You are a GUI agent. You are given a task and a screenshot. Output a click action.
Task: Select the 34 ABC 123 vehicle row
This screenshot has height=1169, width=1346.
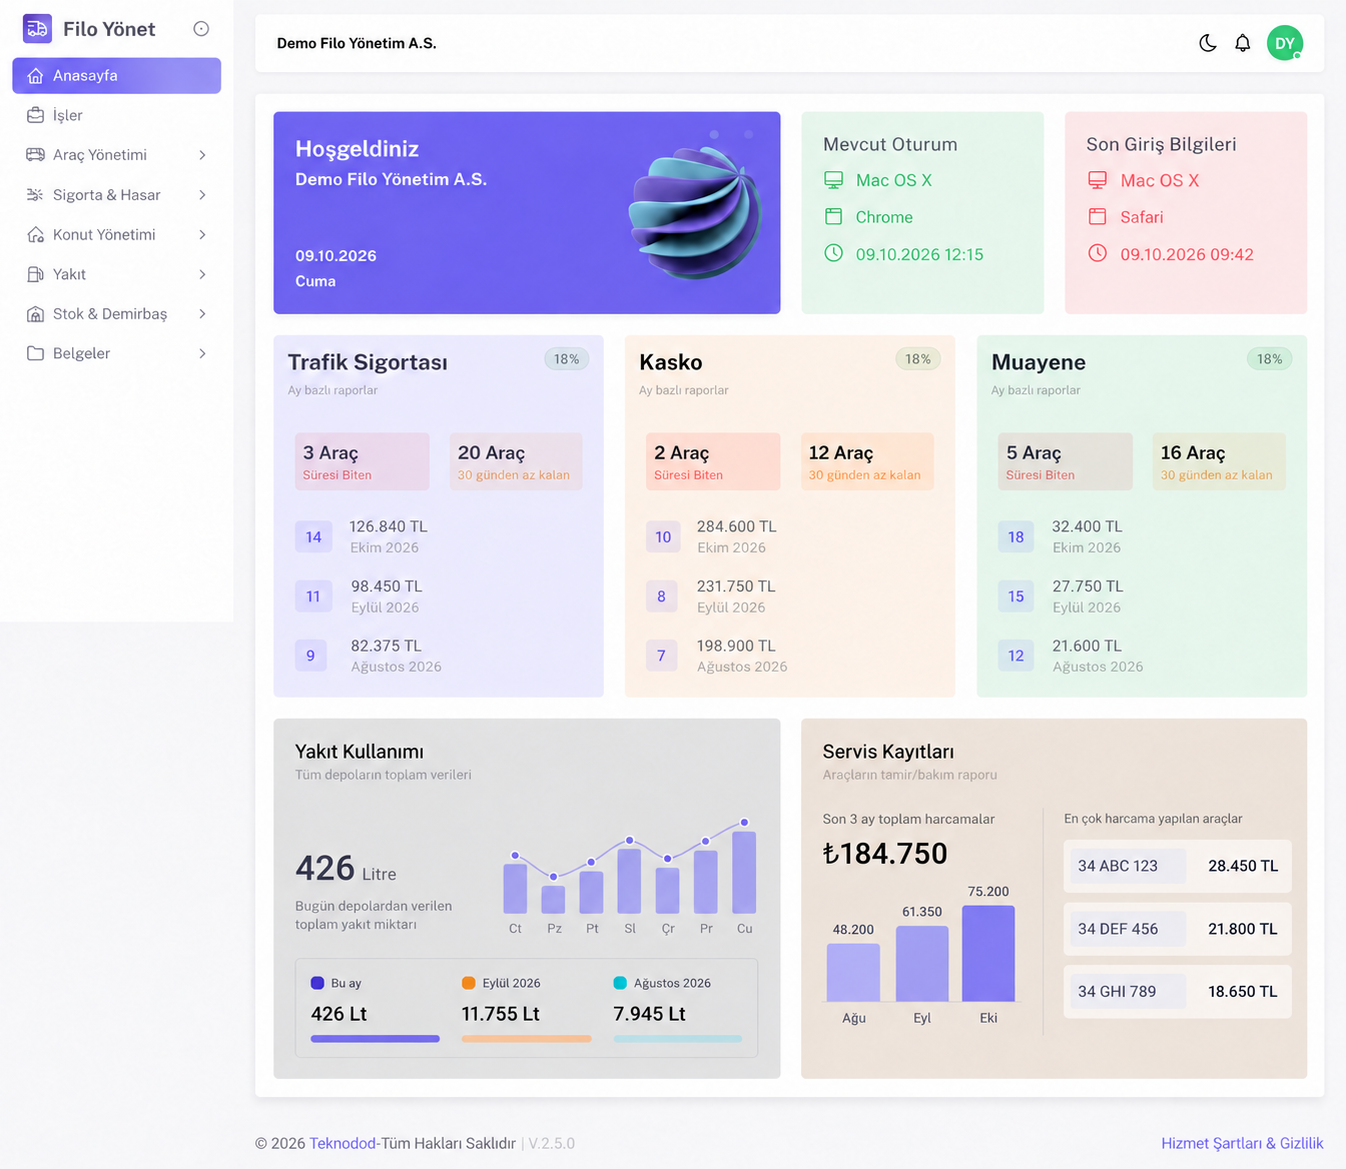(x=1177, y=866)
